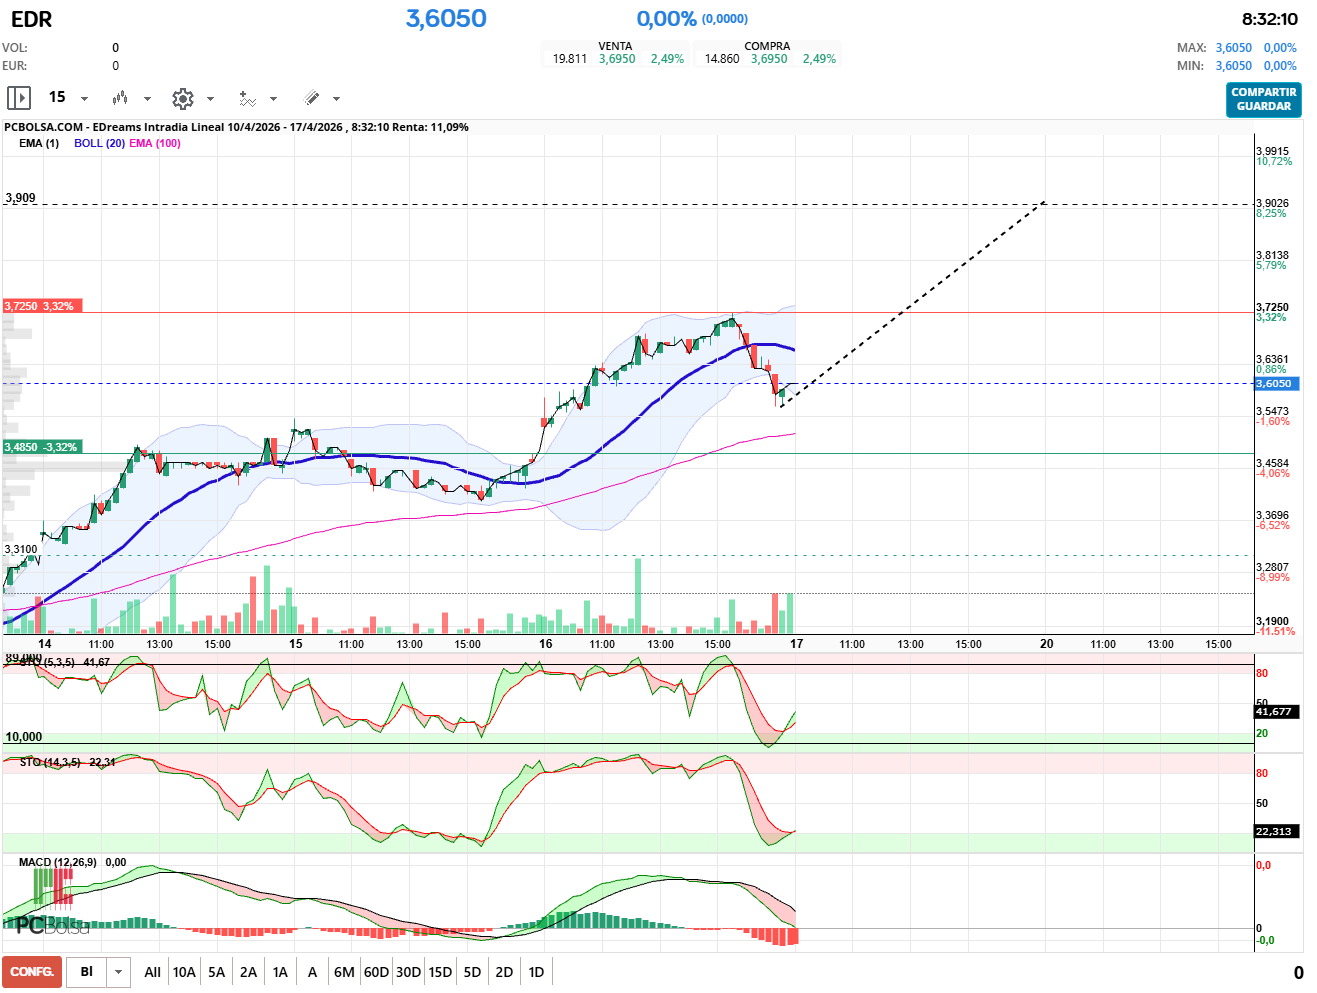This screenshot has height=993, width=1317.
Task: Click the add indicator line icon
Action: (x=247, y=98)
